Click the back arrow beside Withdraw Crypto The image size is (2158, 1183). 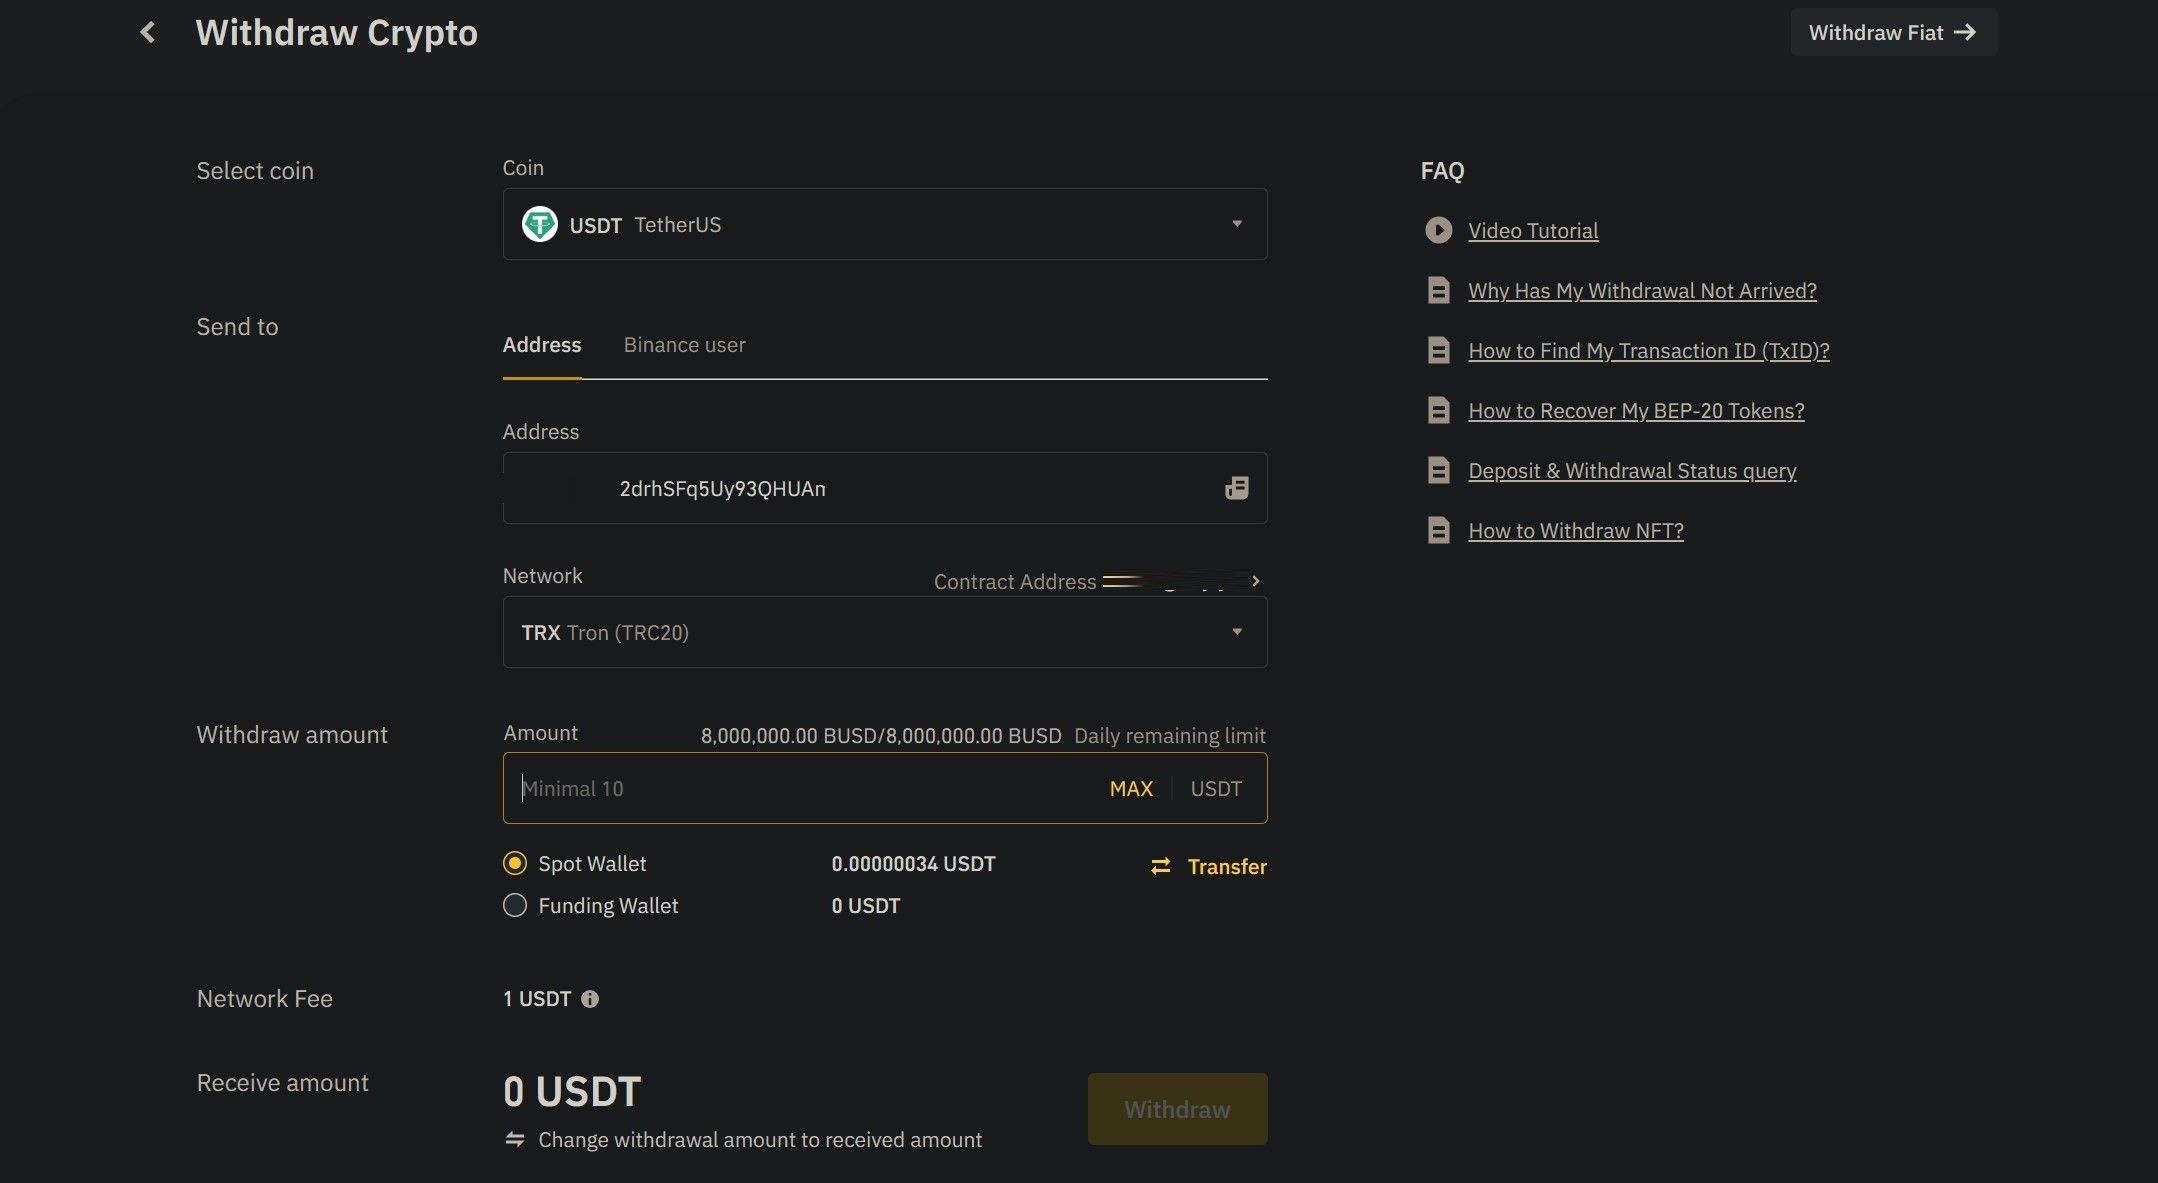tap(147, 32)
